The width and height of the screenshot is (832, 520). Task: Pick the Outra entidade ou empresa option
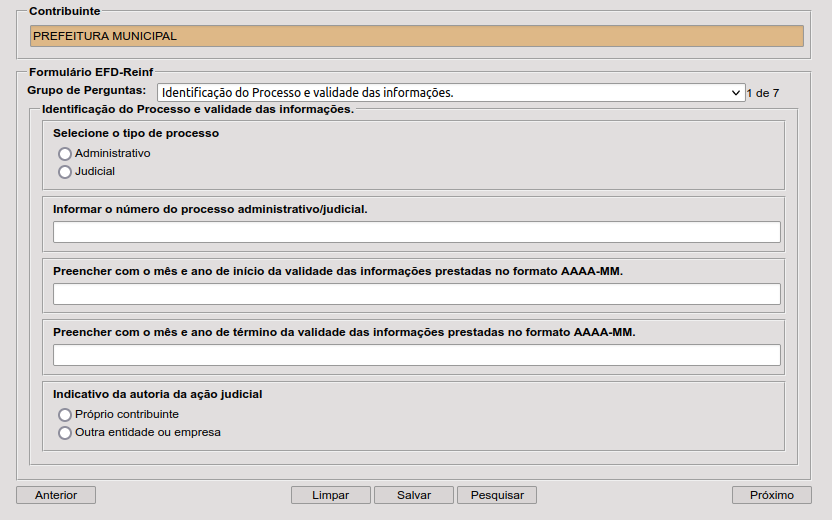(x=66, y=434)
